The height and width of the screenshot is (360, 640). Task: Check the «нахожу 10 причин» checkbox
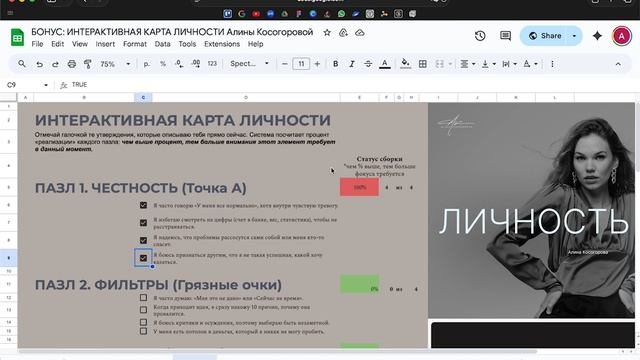[143, 310]
